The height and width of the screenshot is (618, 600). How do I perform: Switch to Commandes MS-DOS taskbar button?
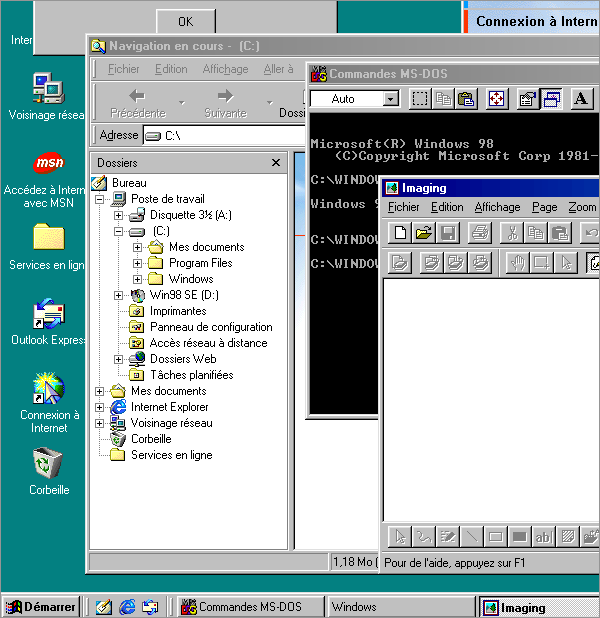251,607
